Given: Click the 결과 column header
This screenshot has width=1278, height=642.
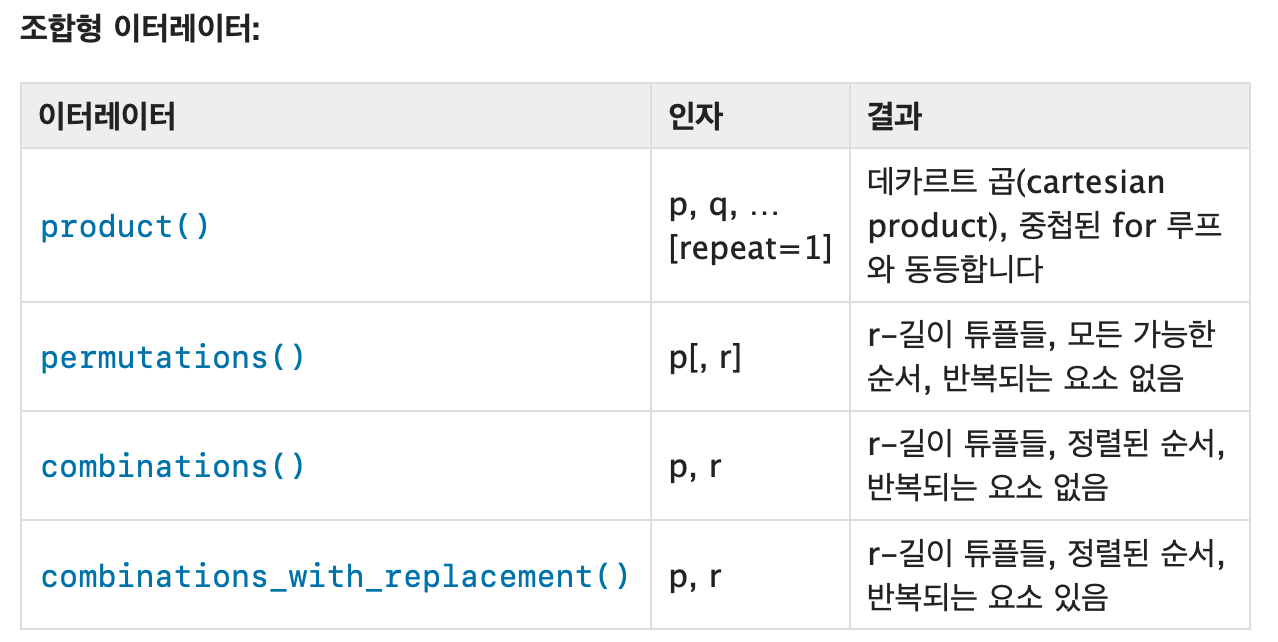Looking at the screenshot, I should click(895, 117).
